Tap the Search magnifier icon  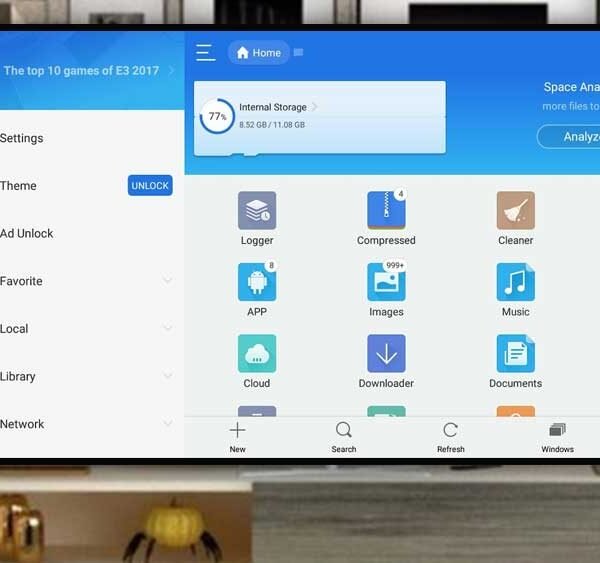[344, 430]
